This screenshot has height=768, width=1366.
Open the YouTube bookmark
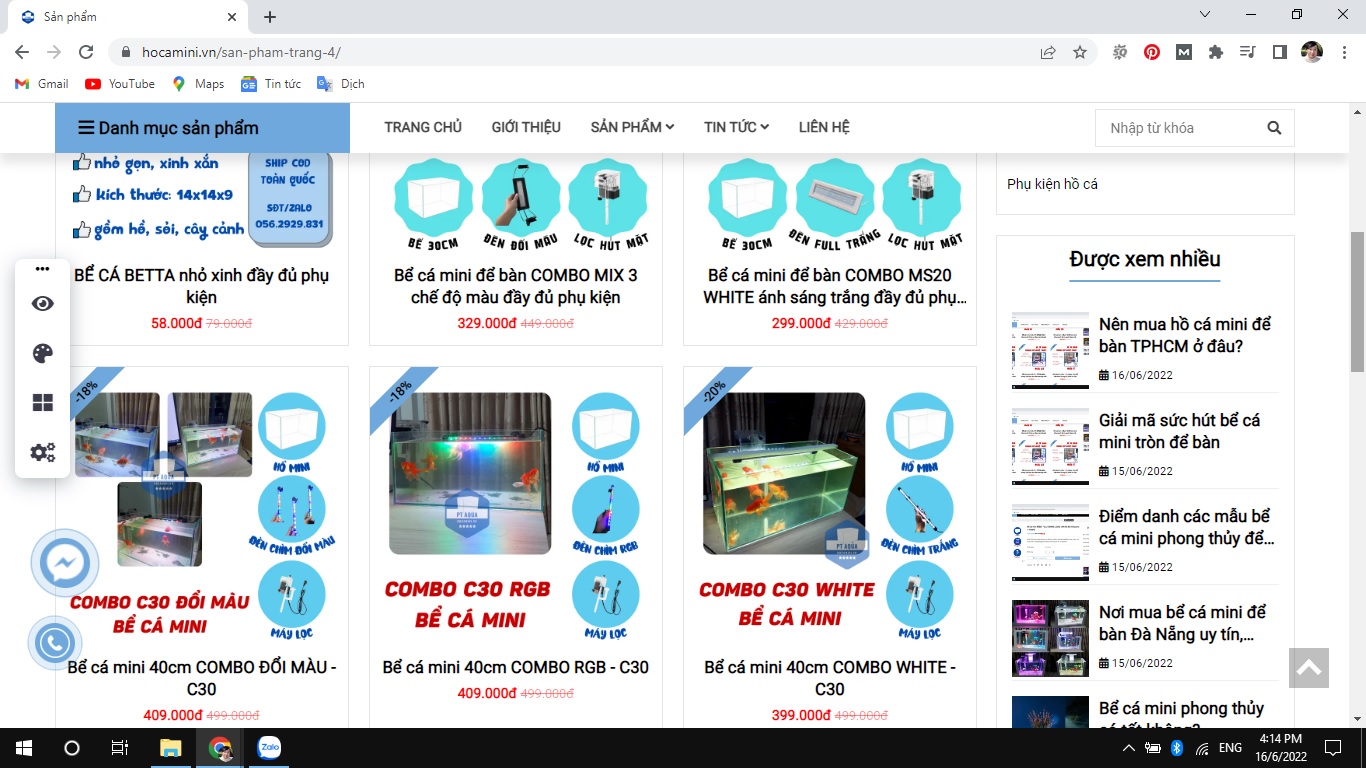click(120, 84)
